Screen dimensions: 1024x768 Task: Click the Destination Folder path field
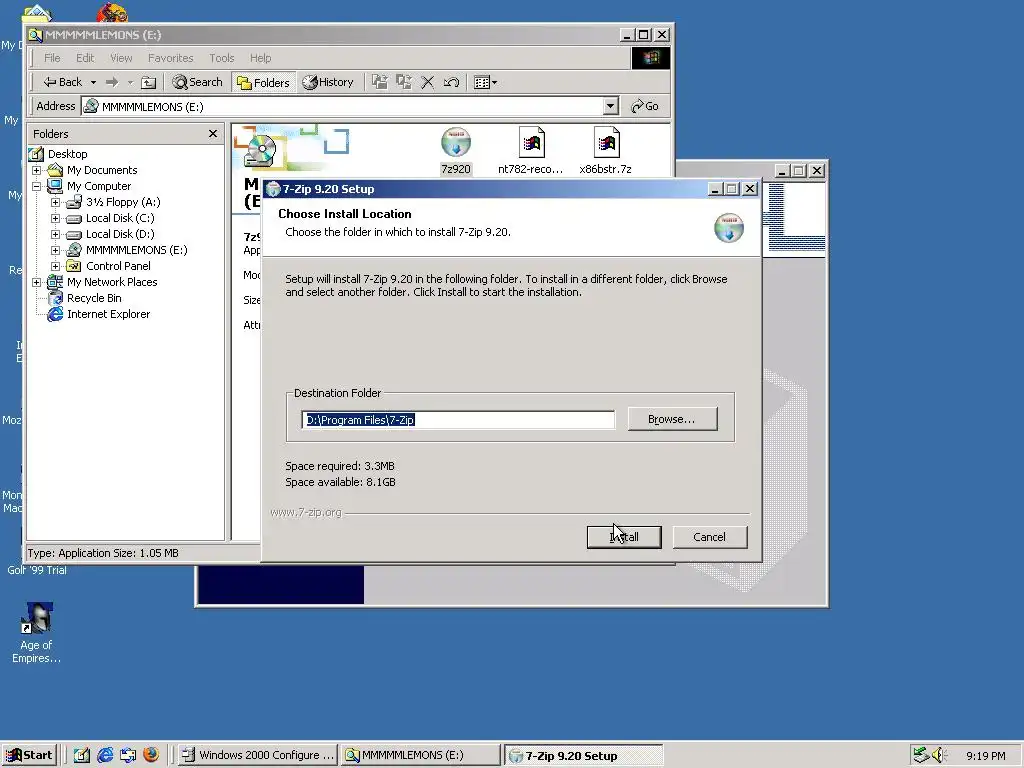point(458,419)
